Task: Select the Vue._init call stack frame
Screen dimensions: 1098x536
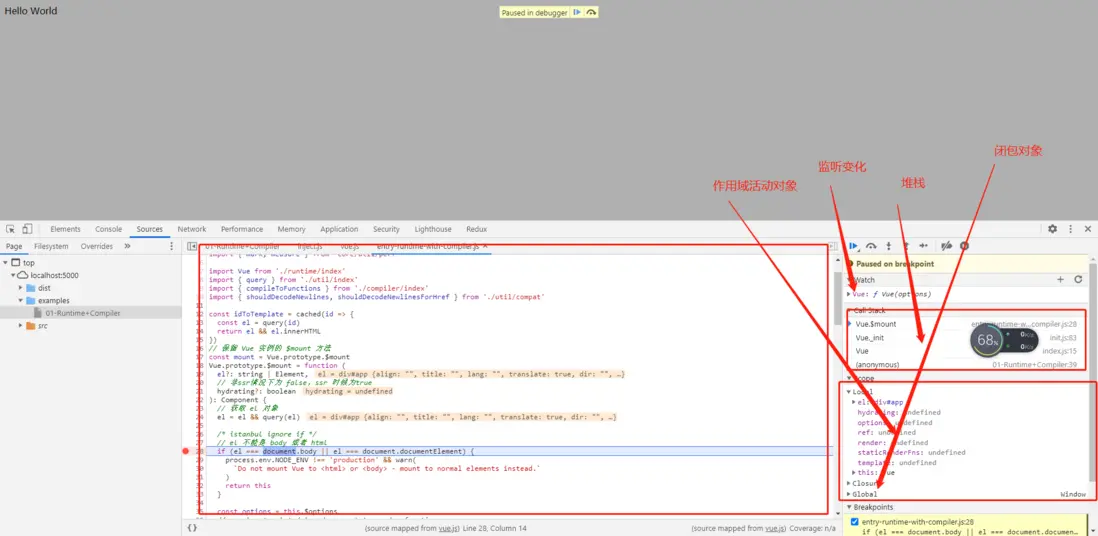Action: pos(966,338)
